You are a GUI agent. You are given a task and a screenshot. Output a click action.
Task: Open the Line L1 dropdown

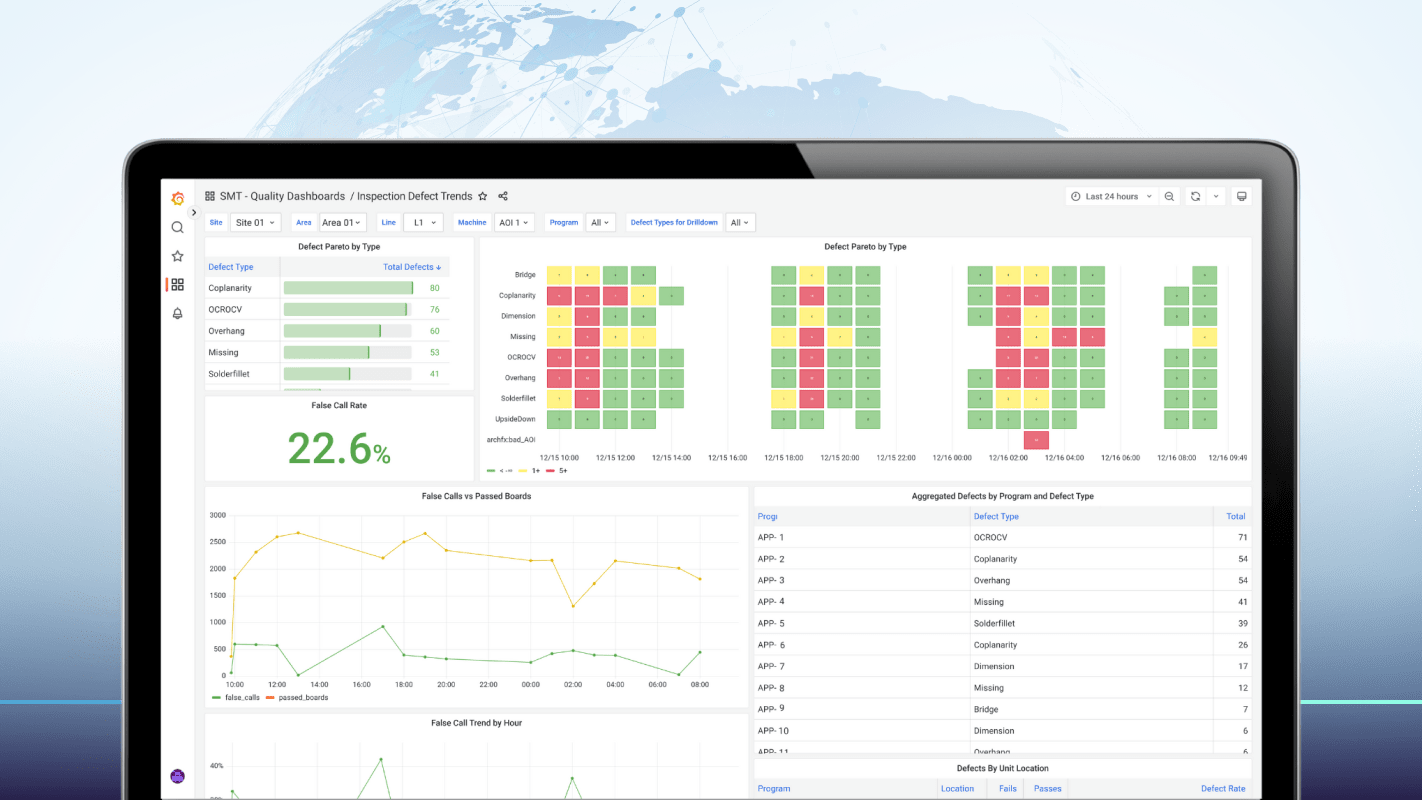pyautogui.click(x=423, y=223)
